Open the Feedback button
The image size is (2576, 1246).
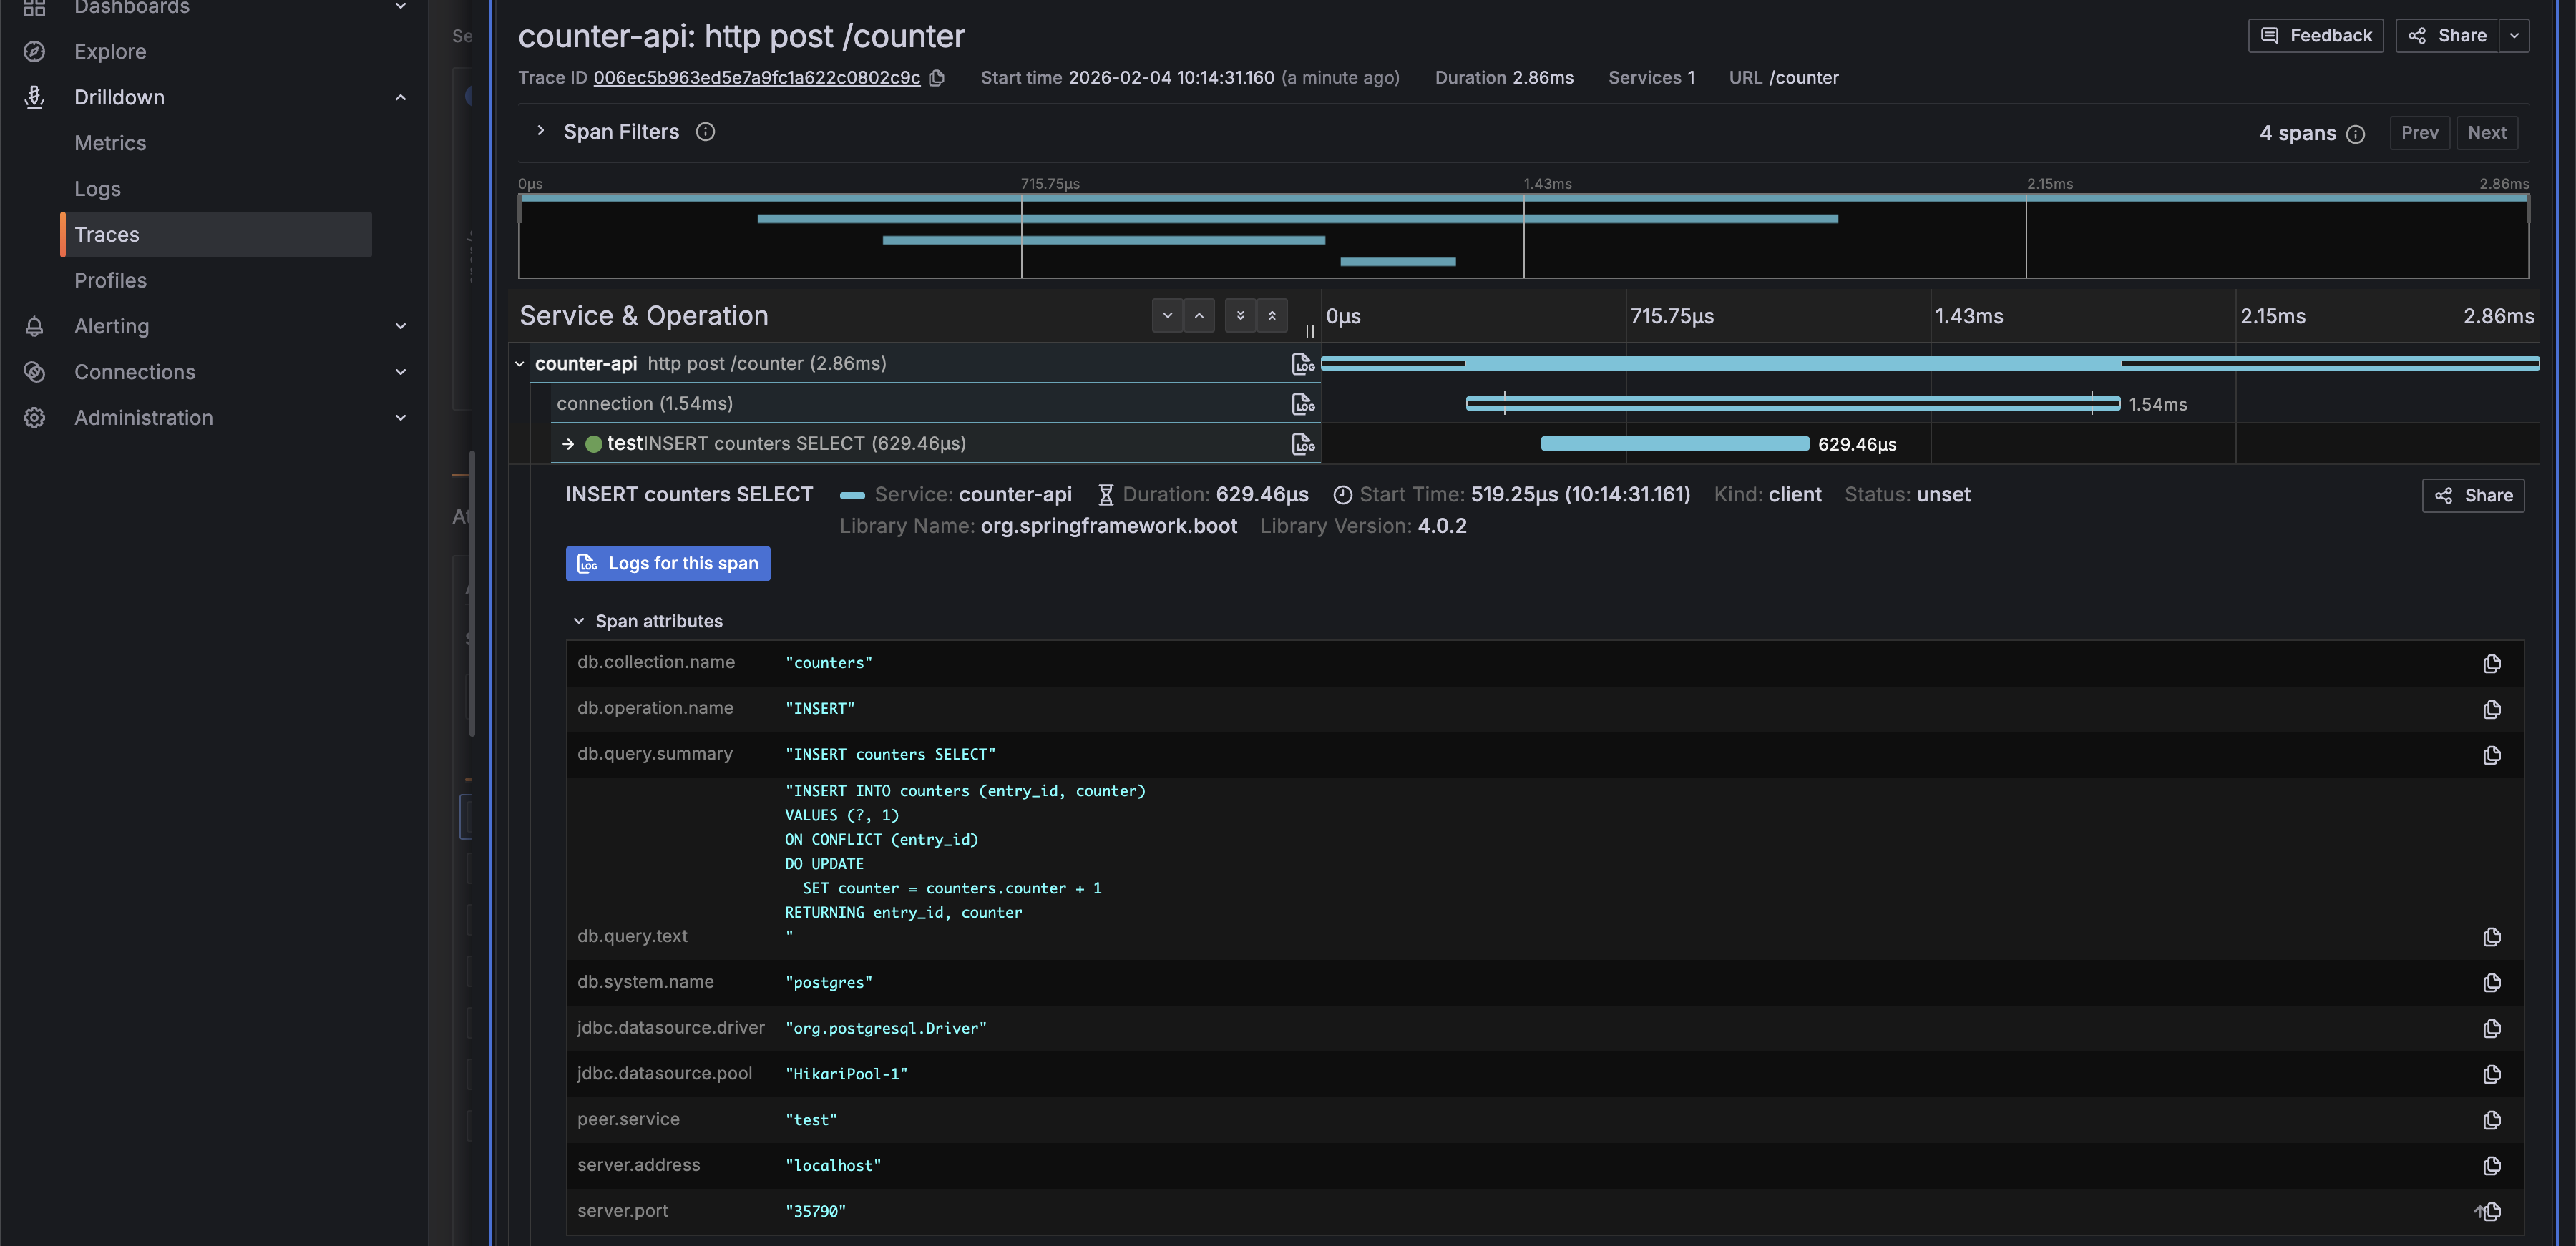[2315, 36]
